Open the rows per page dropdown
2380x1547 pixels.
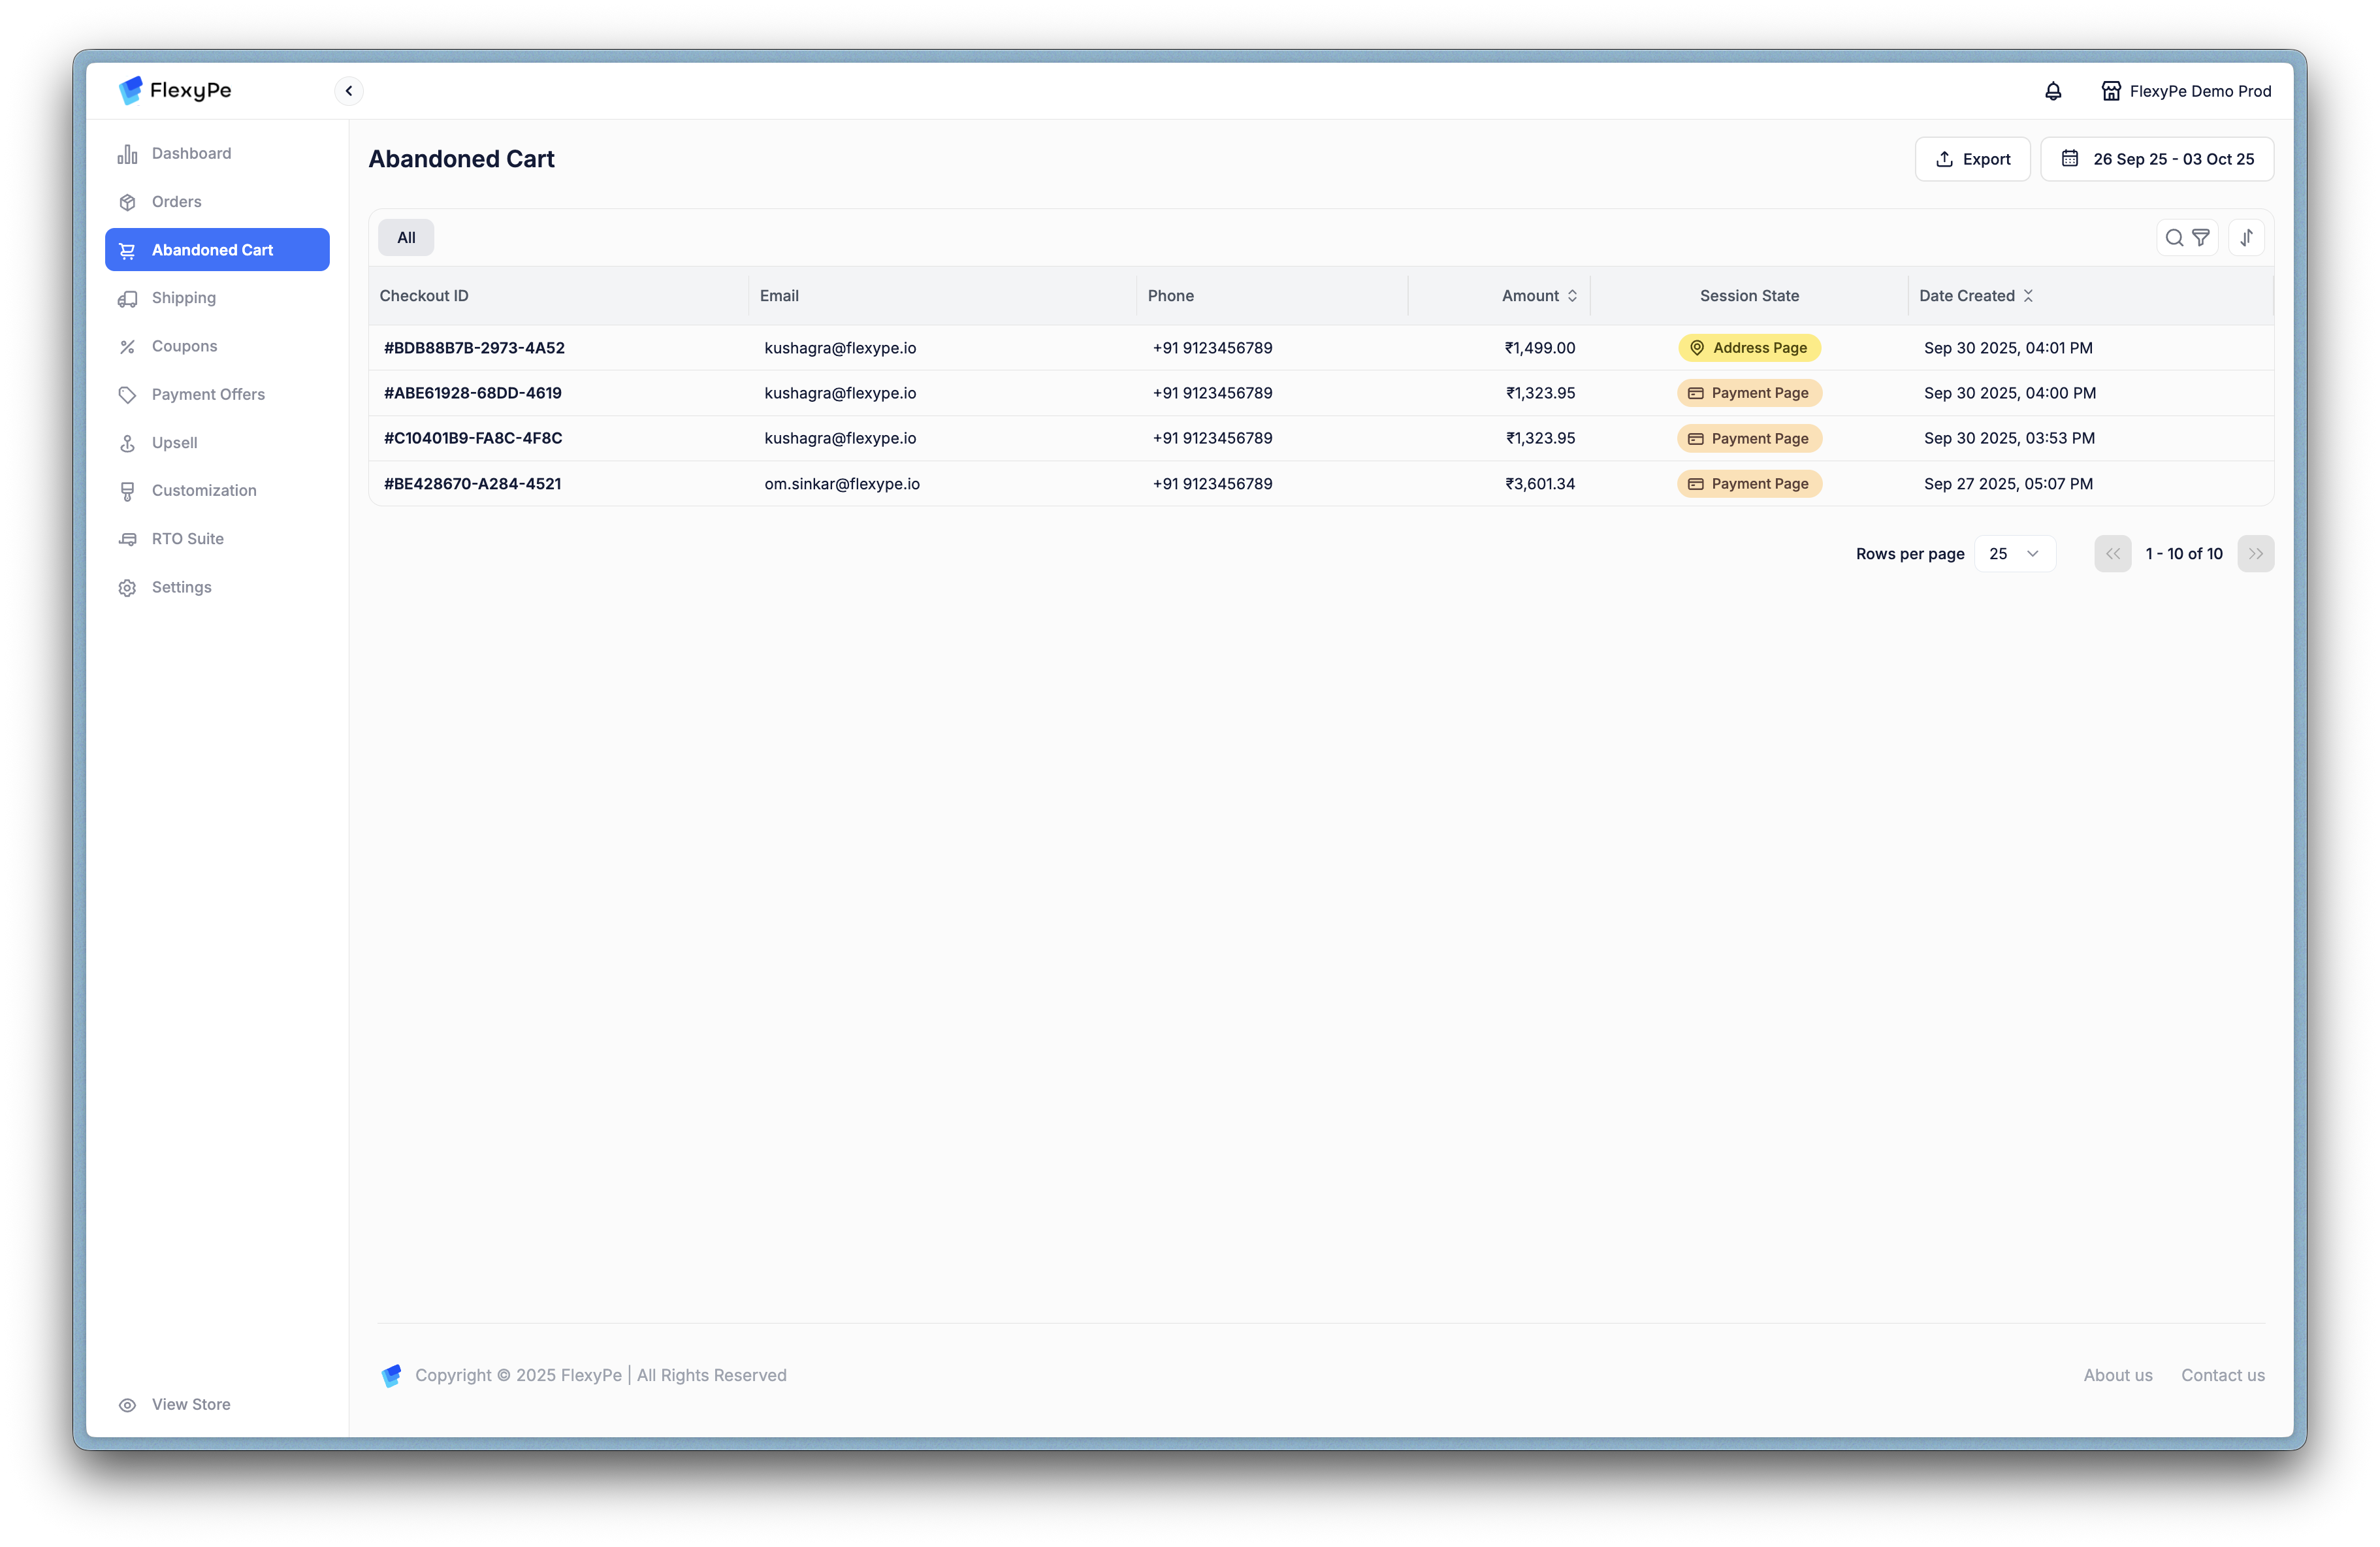(2014, 554)
